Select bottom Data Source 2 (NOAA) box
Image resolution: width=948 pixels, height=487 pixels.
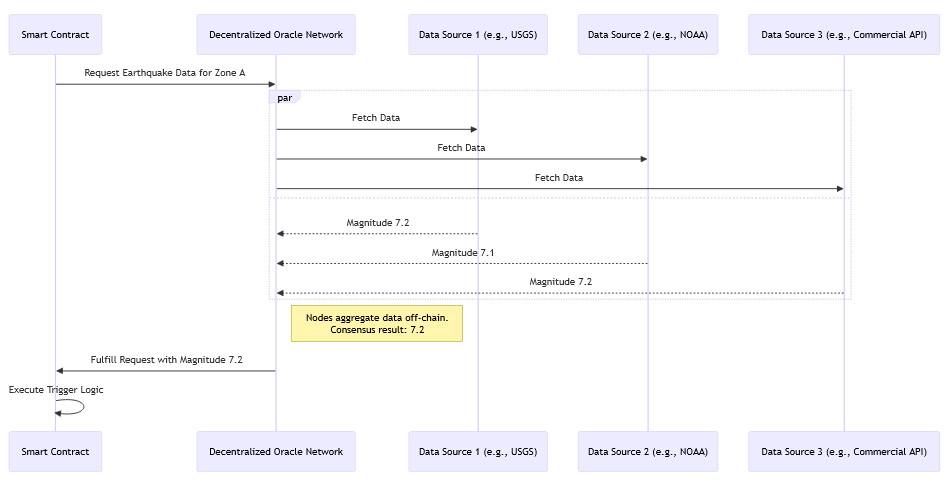[647, 452]
